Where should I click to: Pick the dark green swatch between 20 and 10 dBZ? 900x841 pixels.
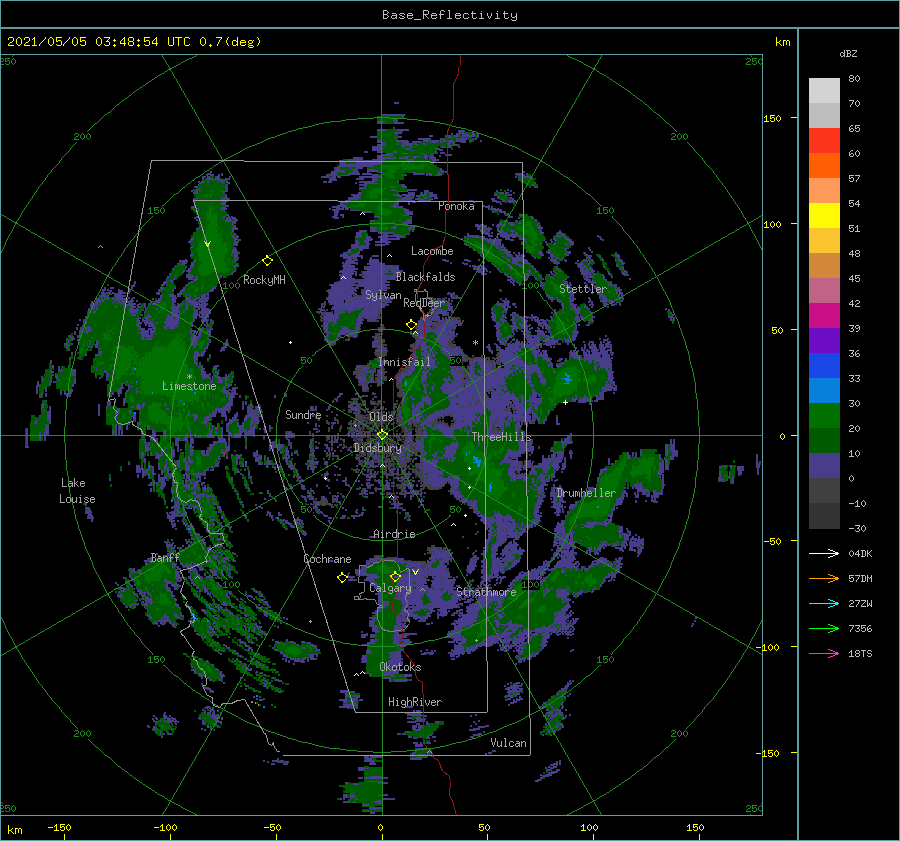click(x=824, y=441)
